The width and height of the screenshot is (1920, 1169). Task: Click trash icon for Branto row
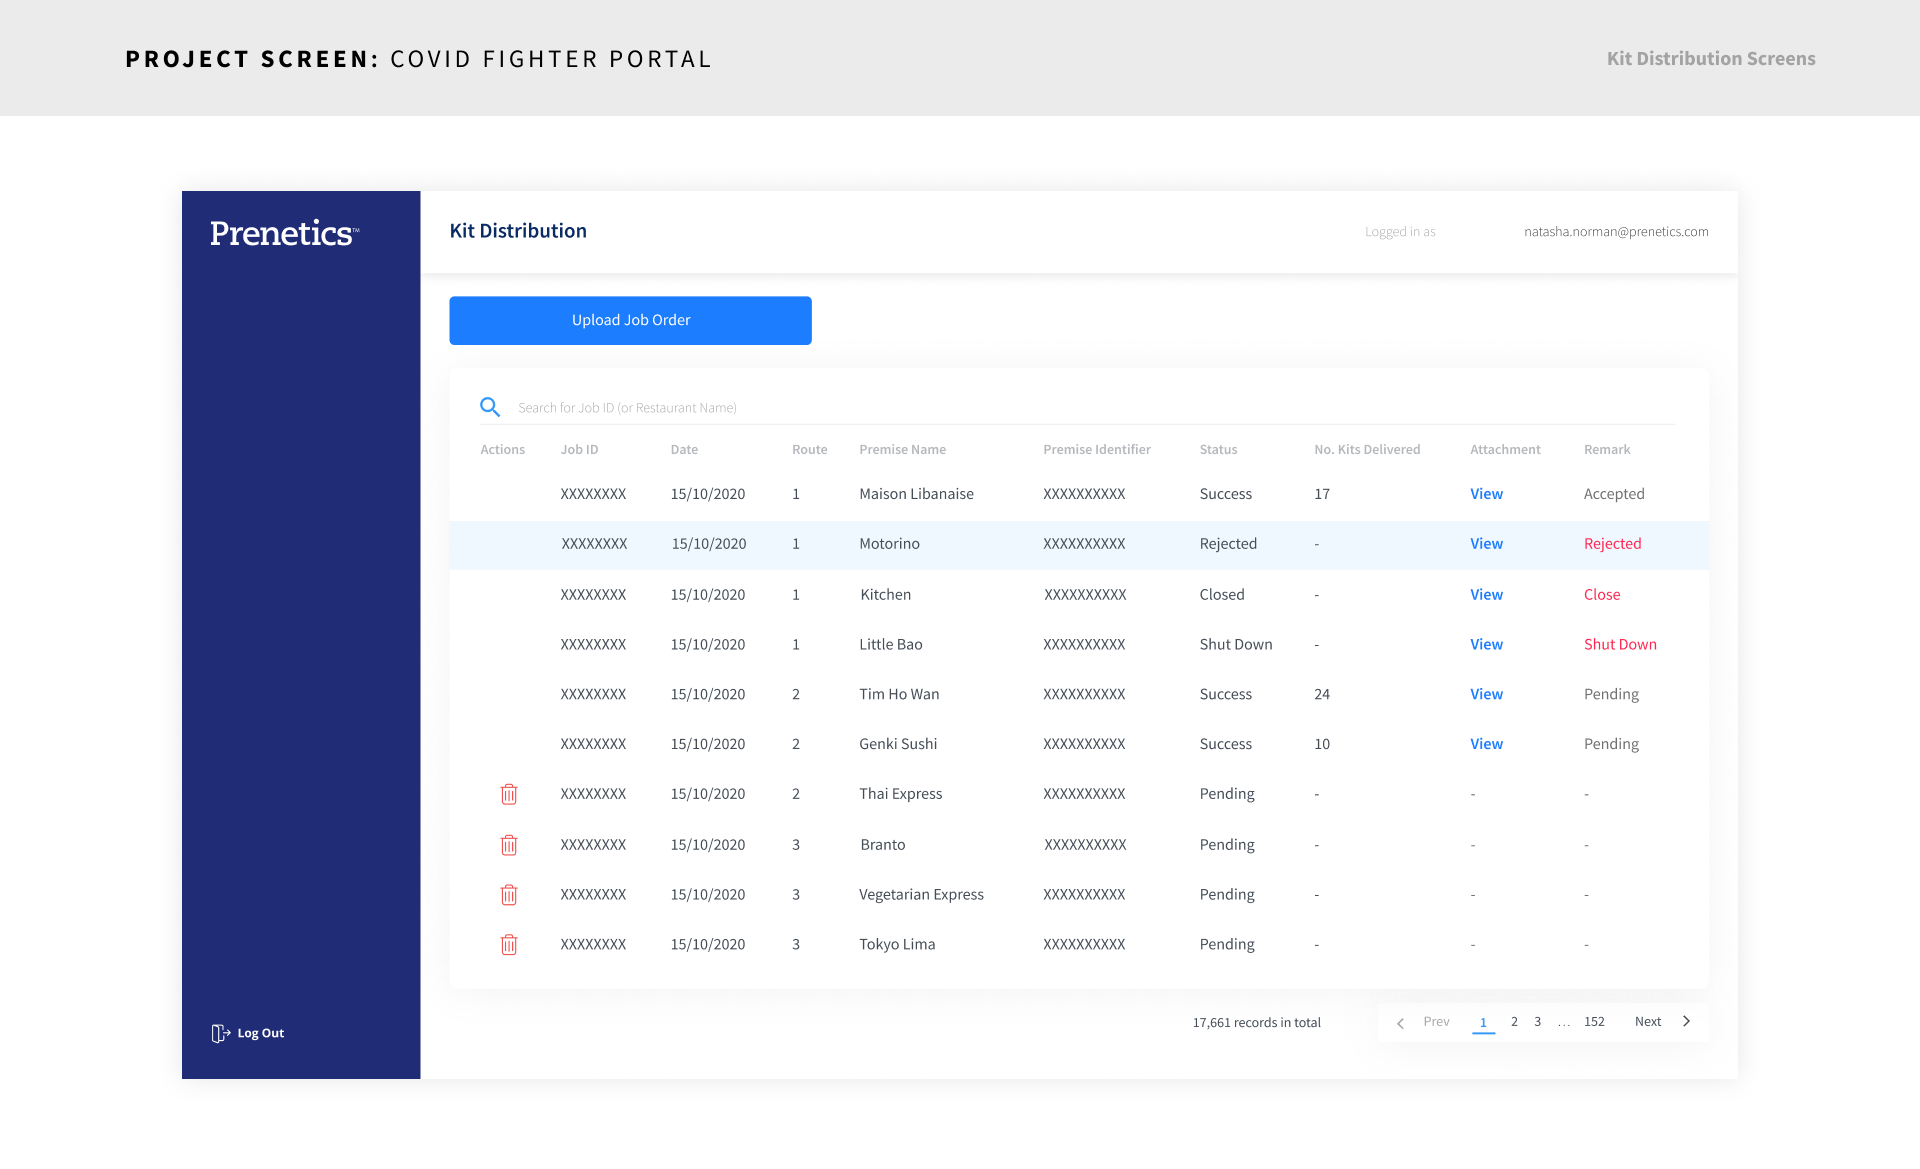point(509,845)
